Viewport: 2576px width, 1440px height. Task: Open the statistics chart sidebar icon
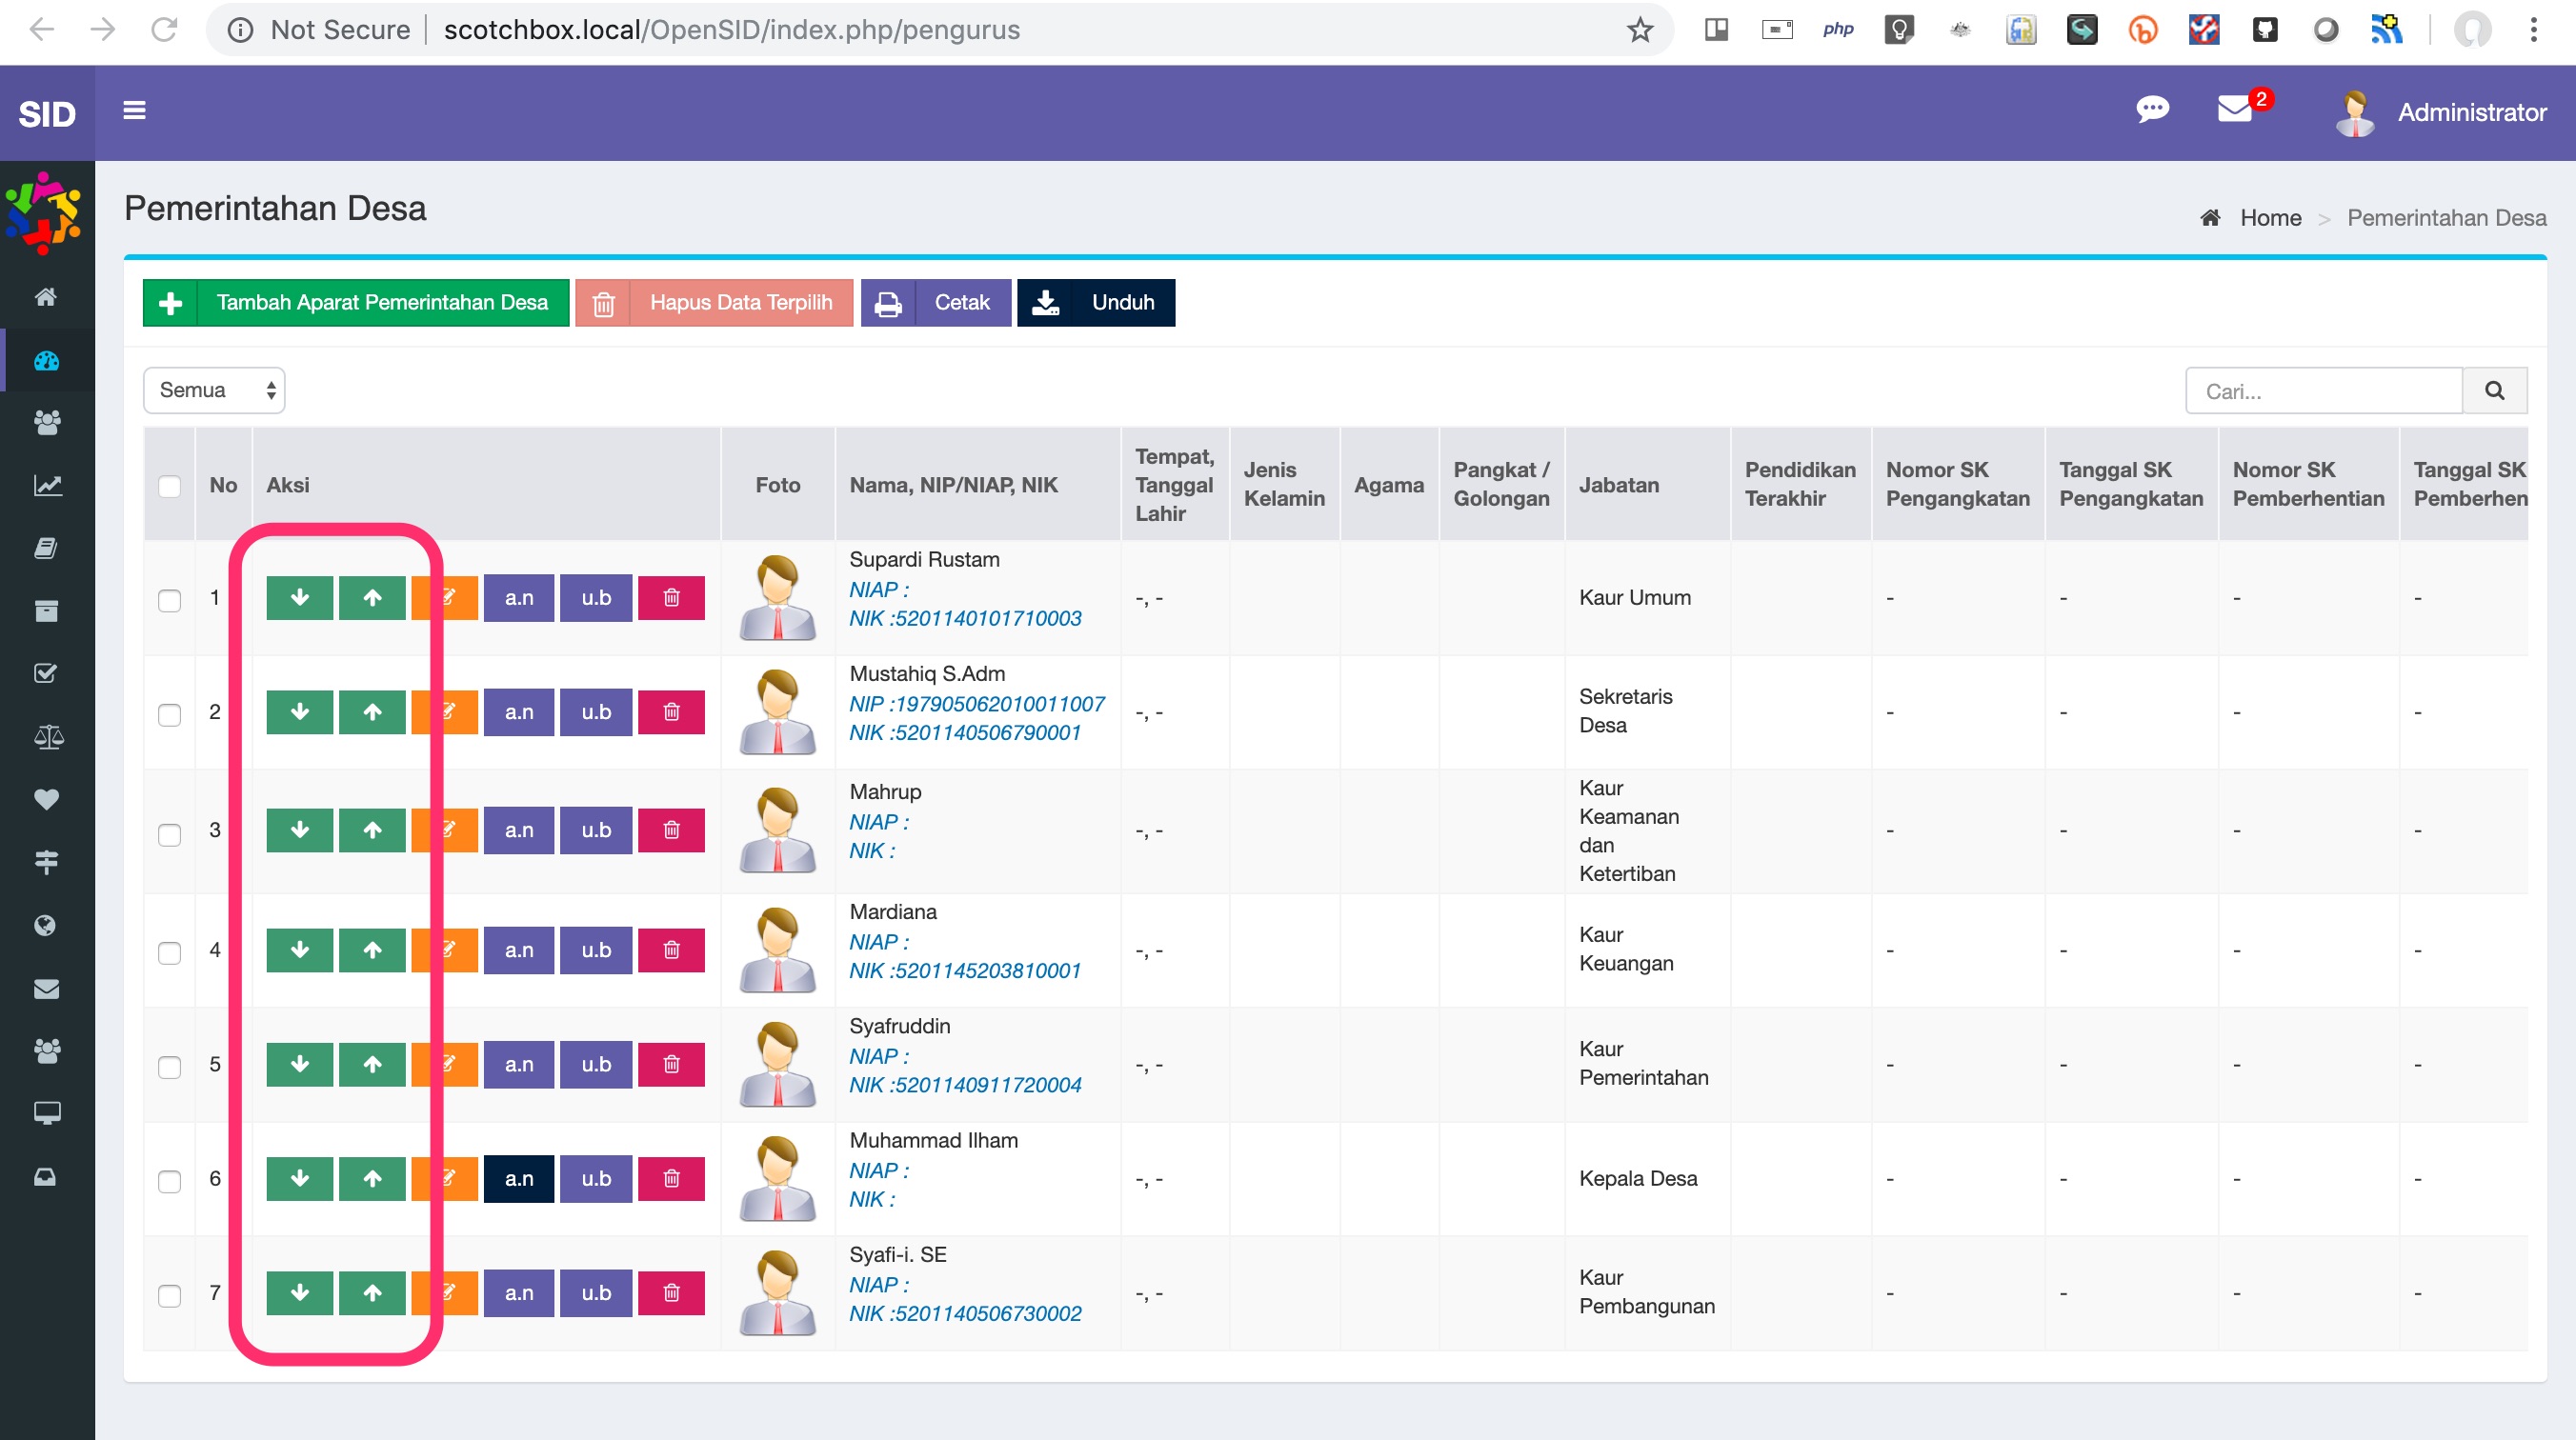[47, 486]
